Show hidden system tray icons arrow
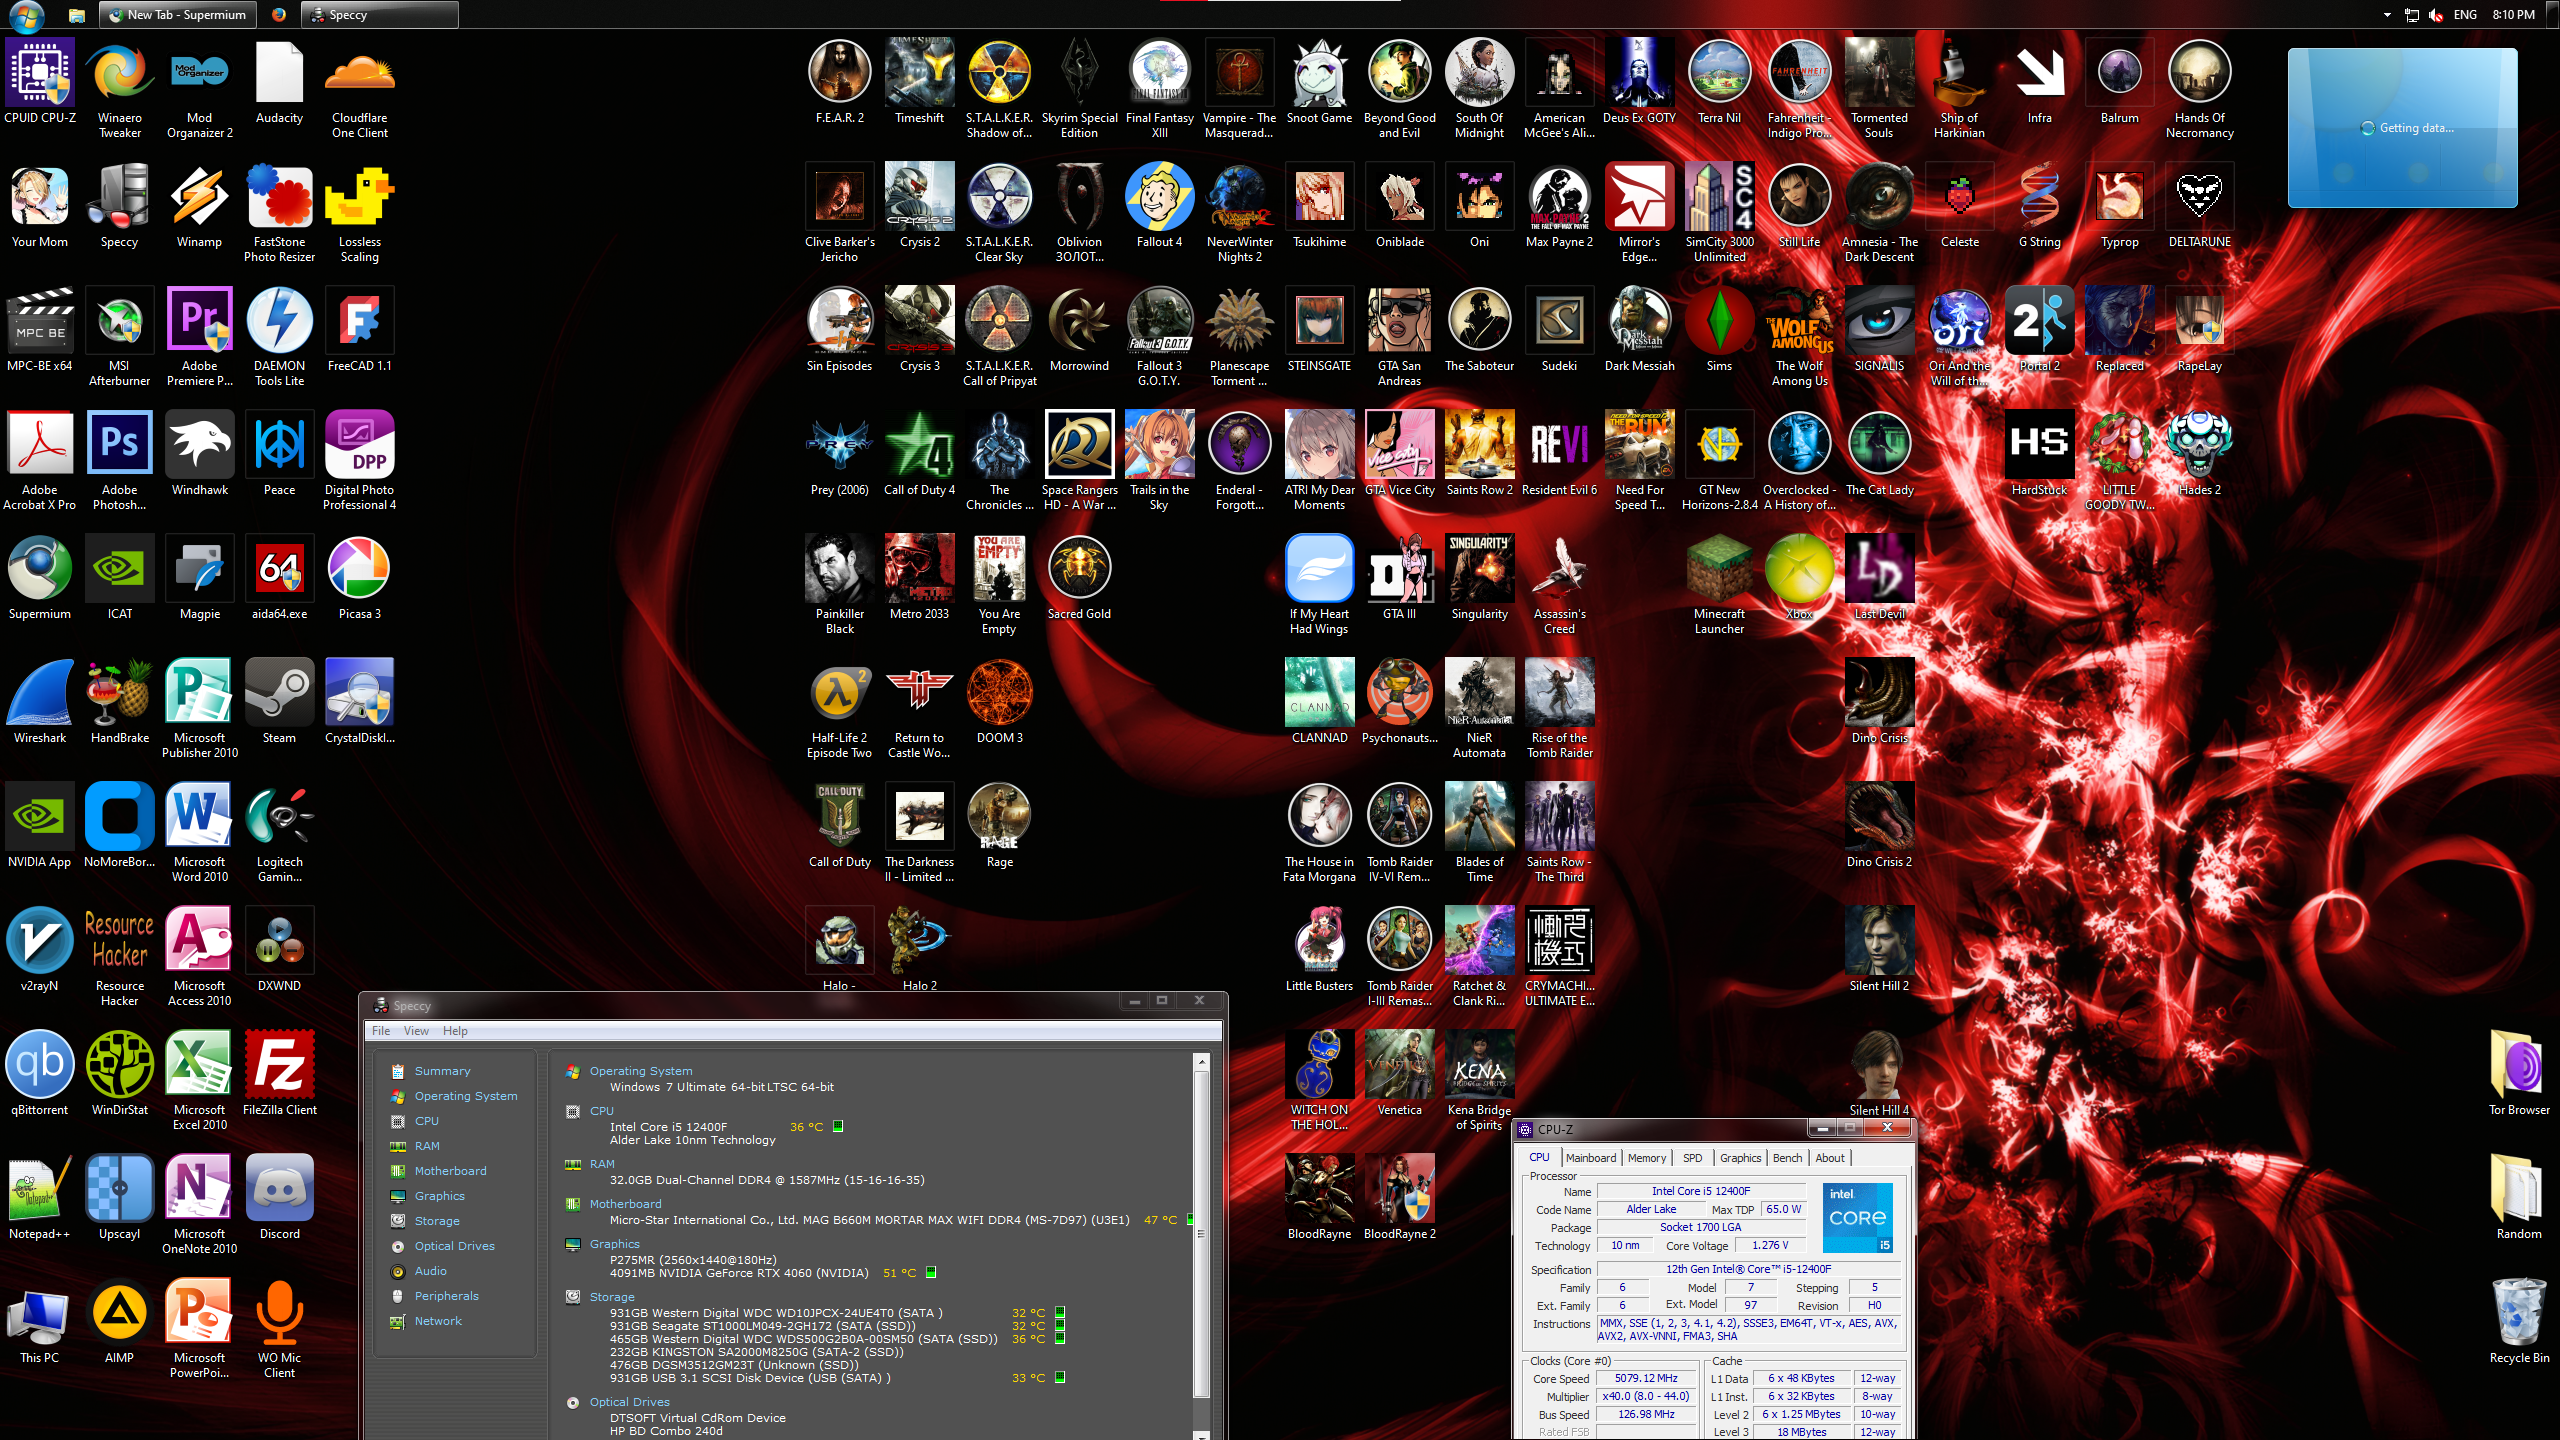The width and height of the screenshot is (2560, 1440). click(2387, 15)
